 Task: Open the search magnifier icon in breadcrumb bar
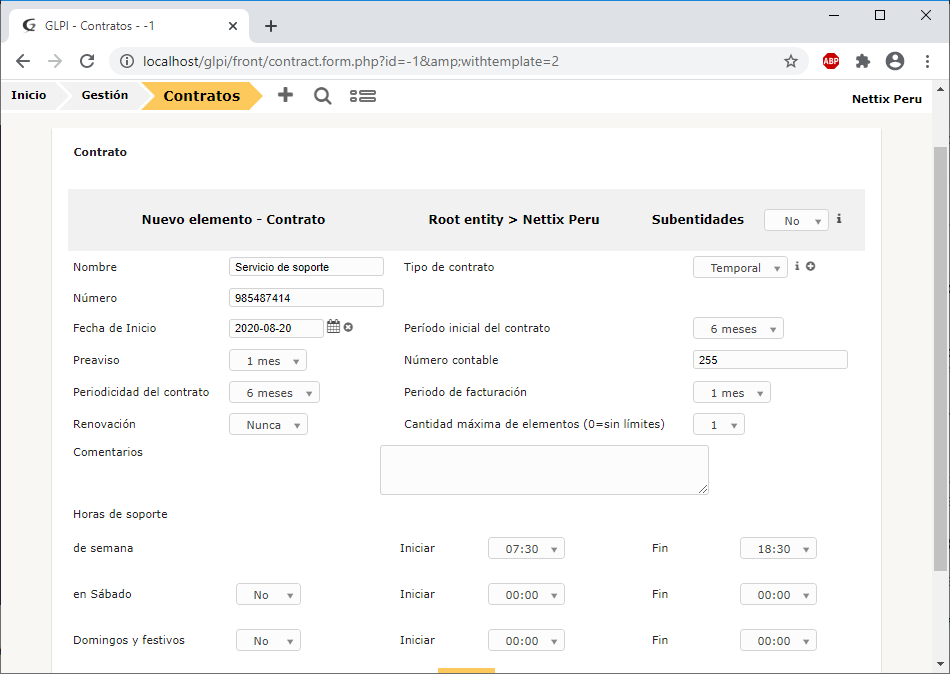click(x=323, y=96)
